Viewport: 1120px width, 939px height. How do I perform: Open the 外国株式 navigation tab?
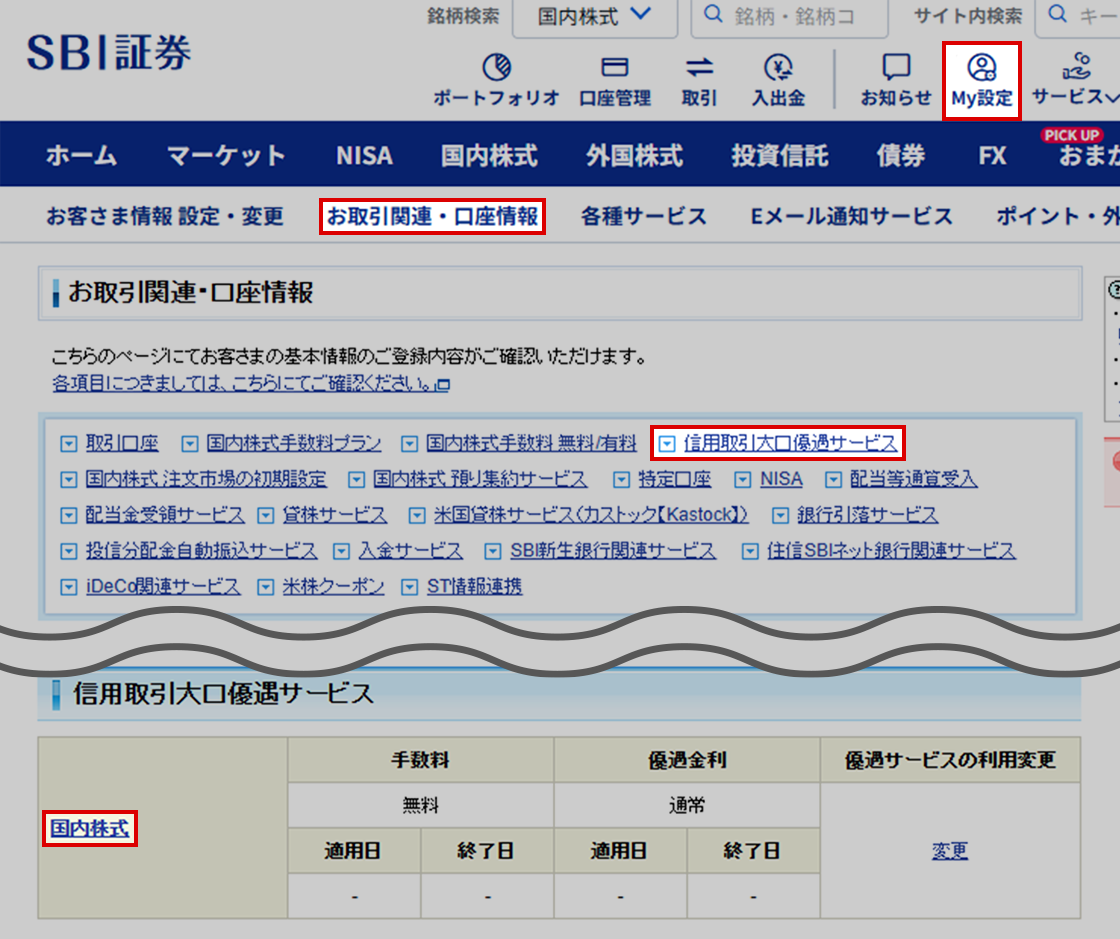pyautogui.click(x=634, y=155)
